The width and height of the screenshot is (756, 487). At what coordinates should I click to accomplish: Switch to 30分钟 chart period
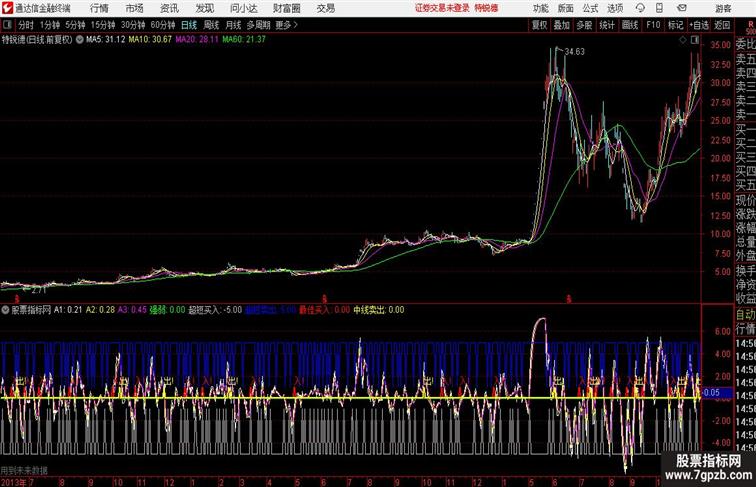click(x=133, y=25)
